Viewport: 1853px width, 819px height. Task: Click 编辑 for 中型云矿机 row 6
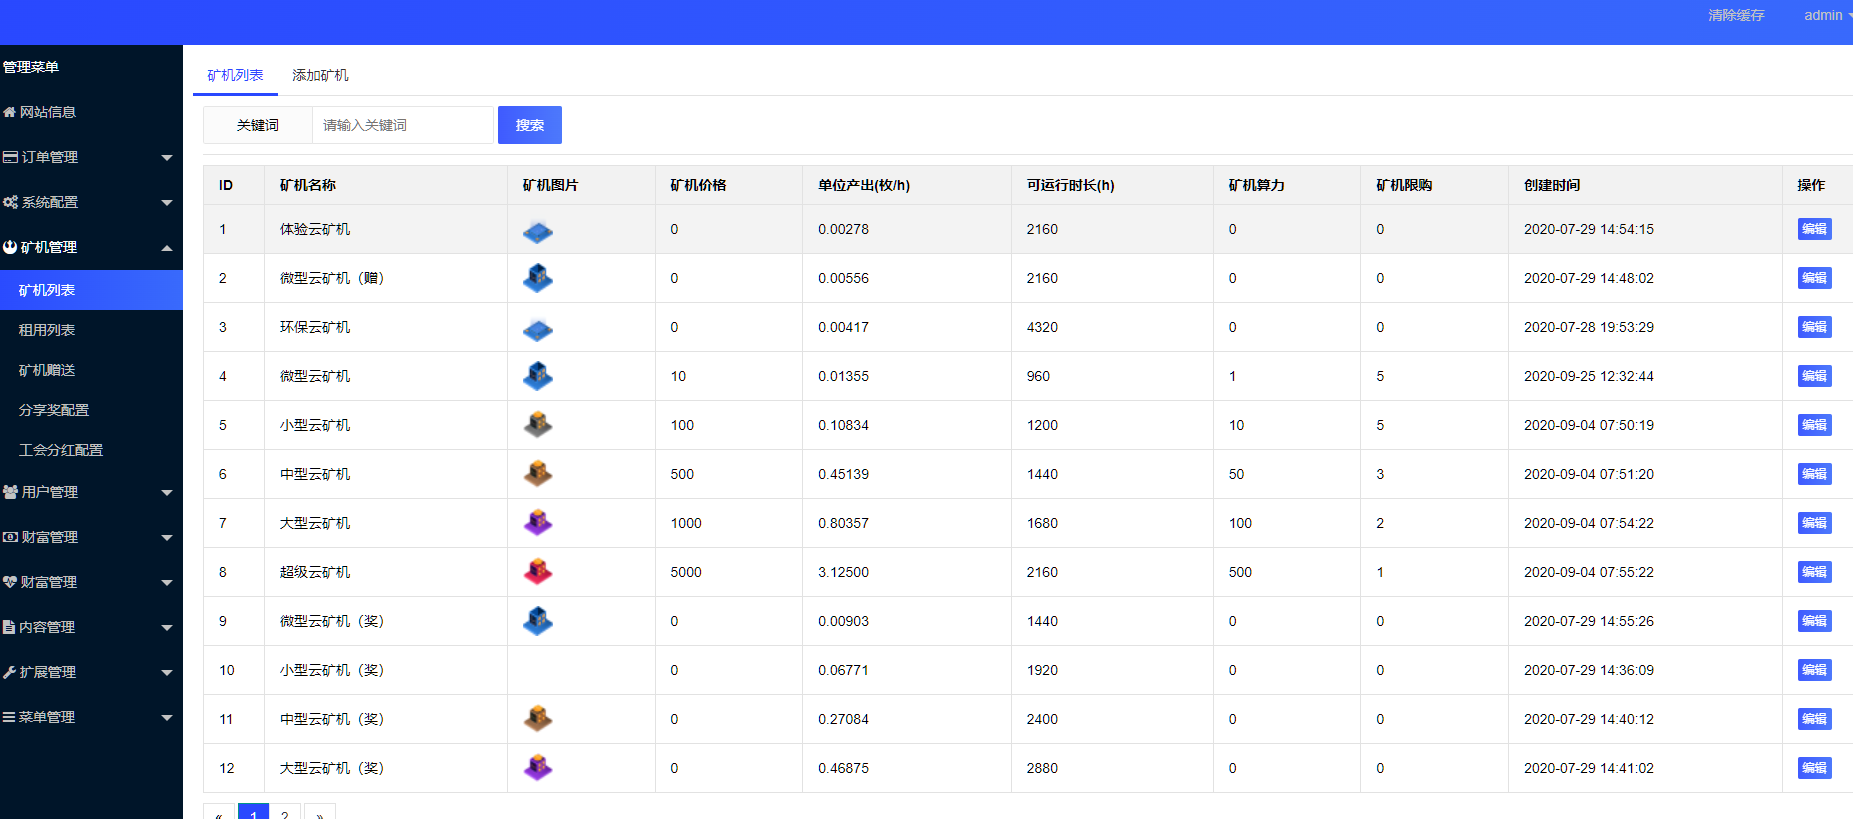coord(1814,474)
